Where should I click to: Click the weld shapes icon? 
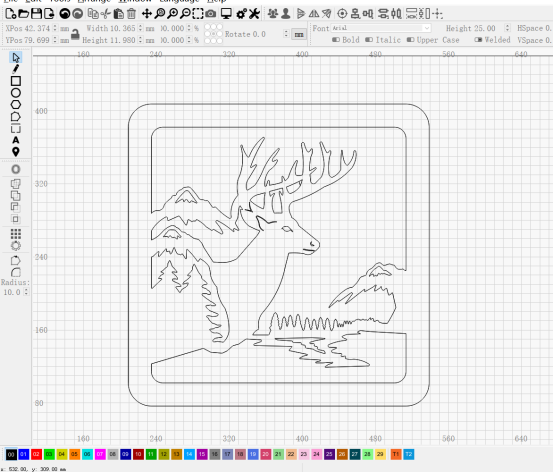[x=16, y=184]
